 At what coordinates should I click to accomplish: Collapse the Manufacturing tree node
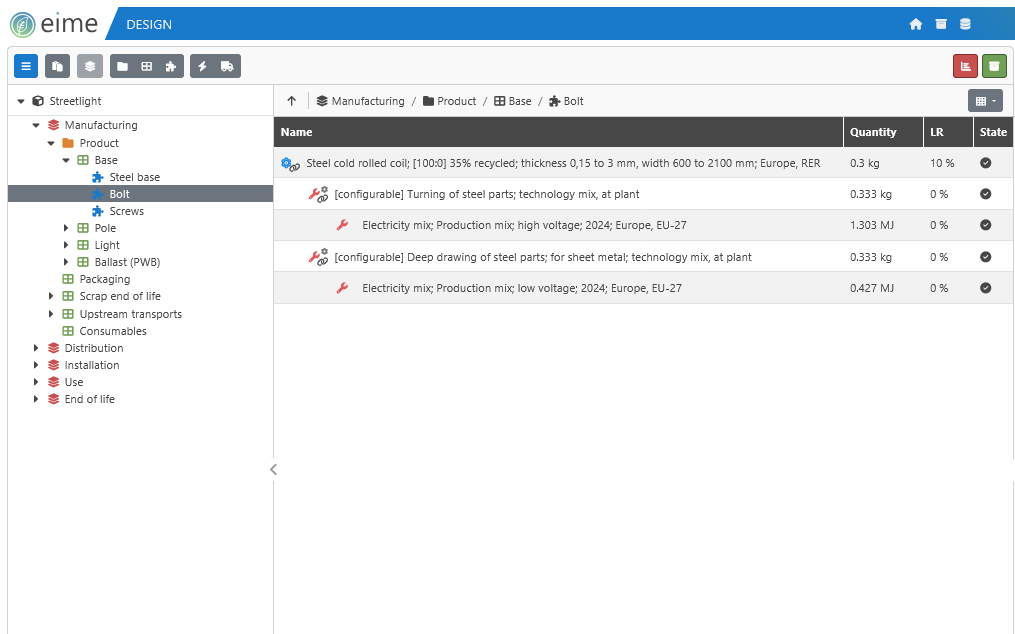[36, 125]
